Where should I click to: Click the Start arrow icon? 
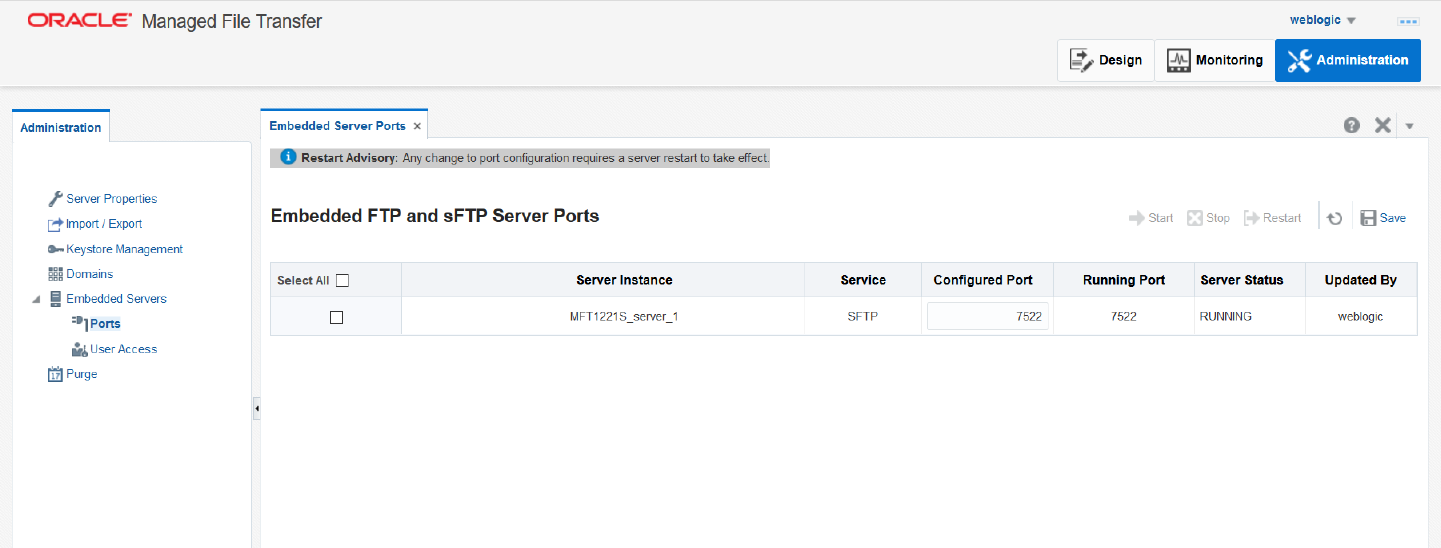point(1137,218)
